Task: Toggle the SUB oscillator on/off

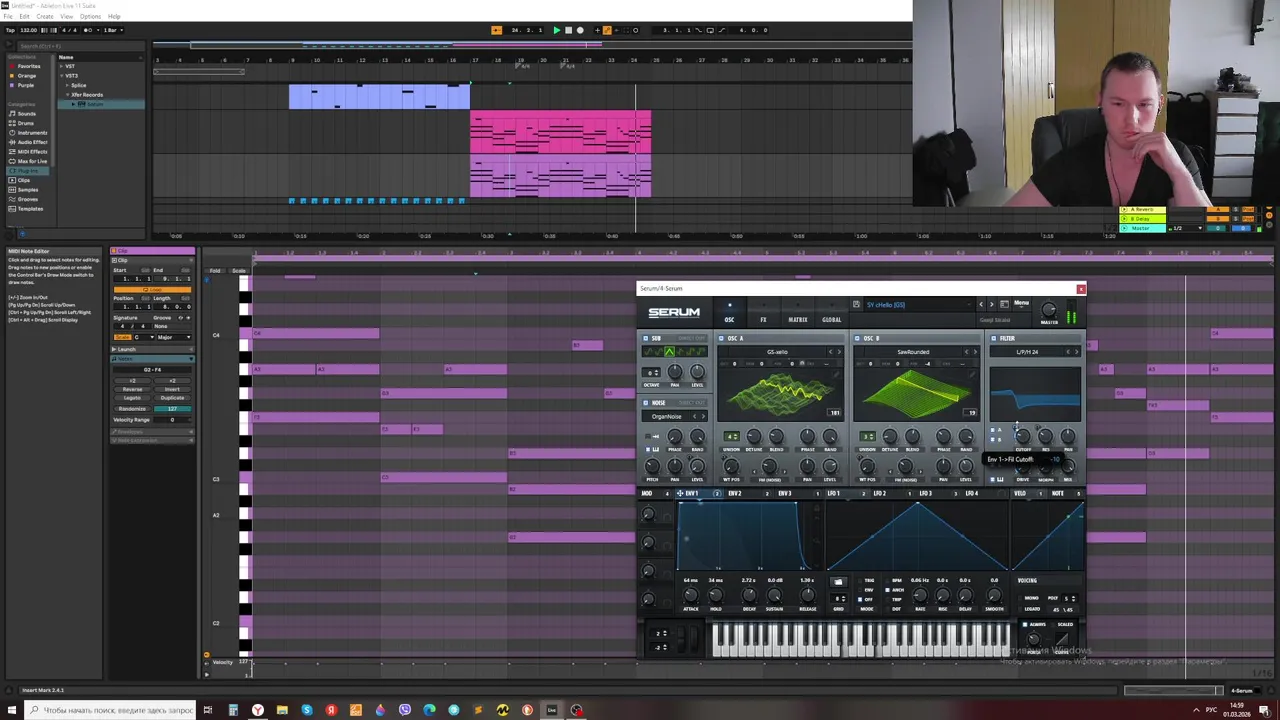Action: click(646, 339)
